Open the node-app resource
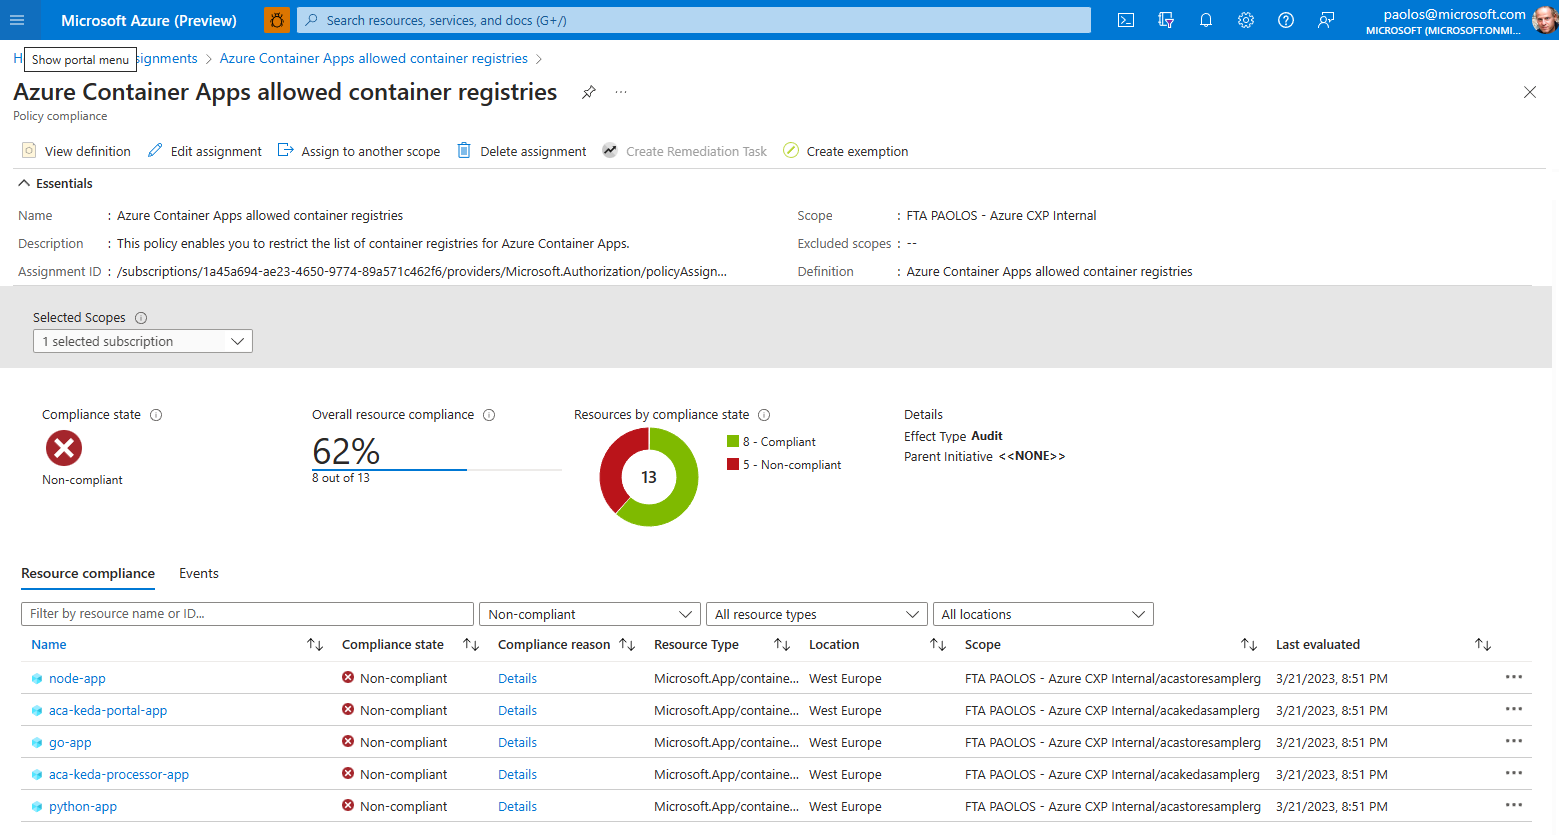The image size is (1559, 835). pos(77,678)
